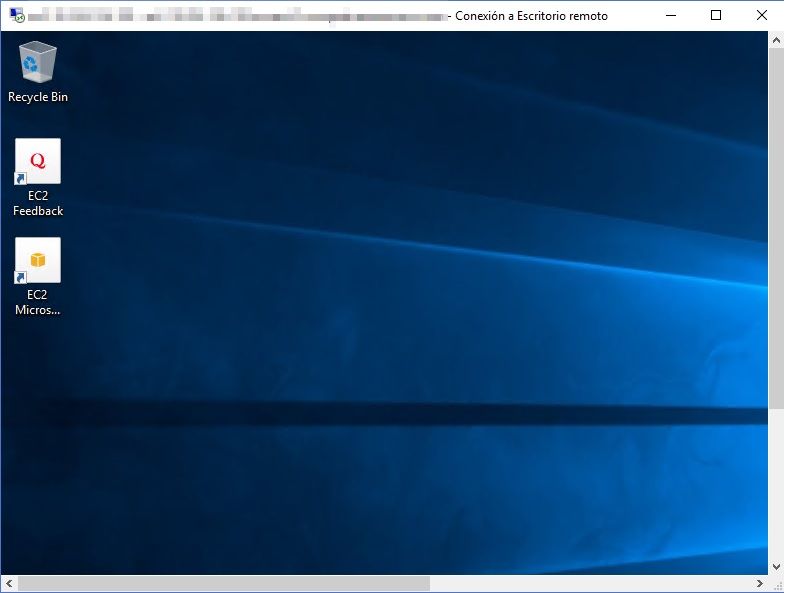
Task: Click the 'Conexión a Escritorio remoto' title text
Action: click(531, 16)
